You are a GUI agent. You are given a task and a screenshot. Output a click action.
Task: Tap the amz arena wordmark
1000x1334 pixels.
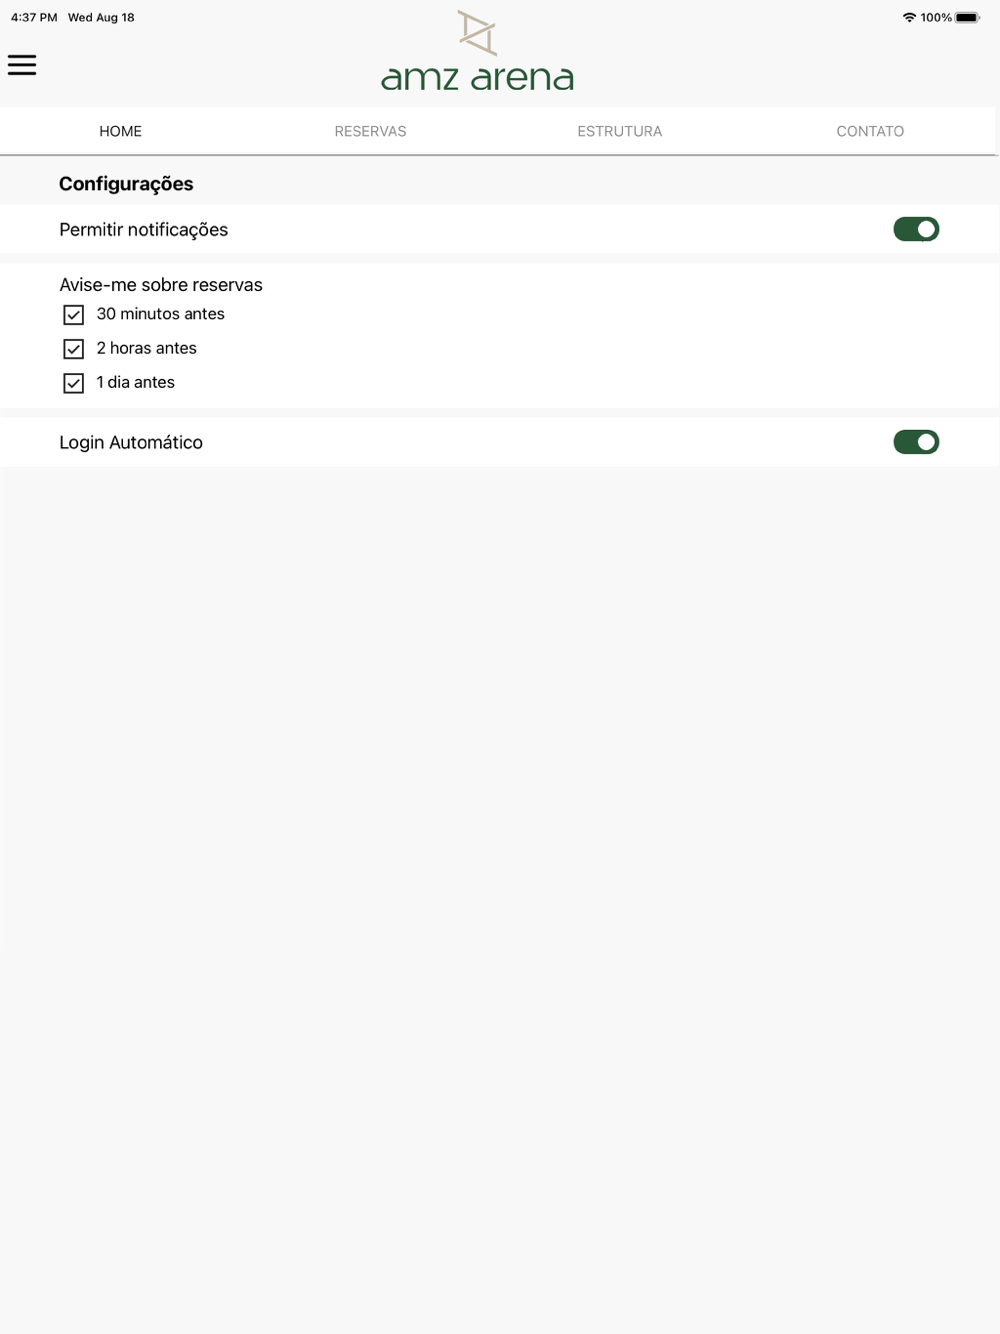[477, 78]
